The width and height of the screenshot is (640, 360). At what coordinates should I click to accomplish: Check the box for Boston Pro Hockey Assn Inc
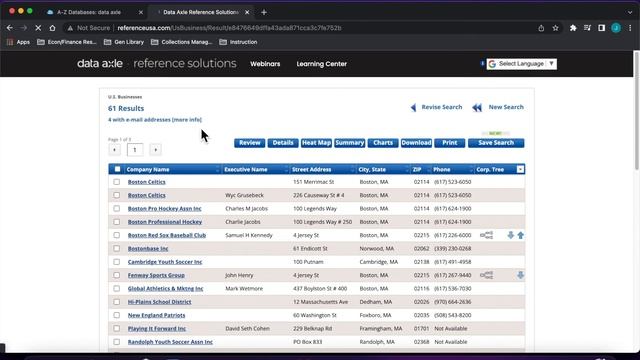(x=117, y=209)
